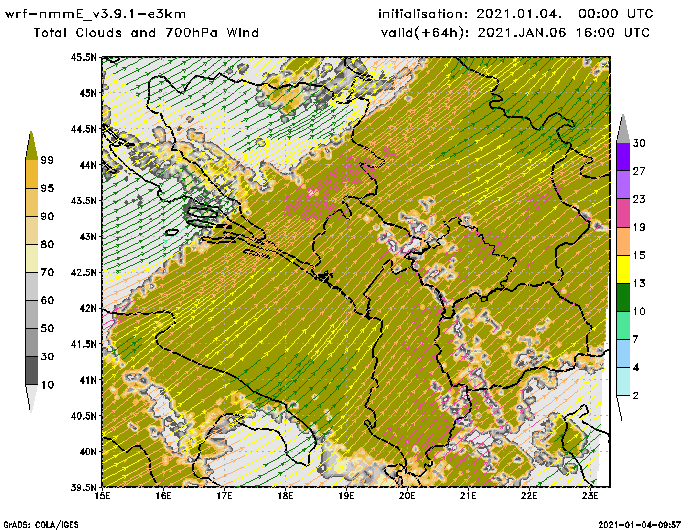Select the 90–95 cloud cover legend swatch
The width and height of the screenshot is (700, 530).
31,202
